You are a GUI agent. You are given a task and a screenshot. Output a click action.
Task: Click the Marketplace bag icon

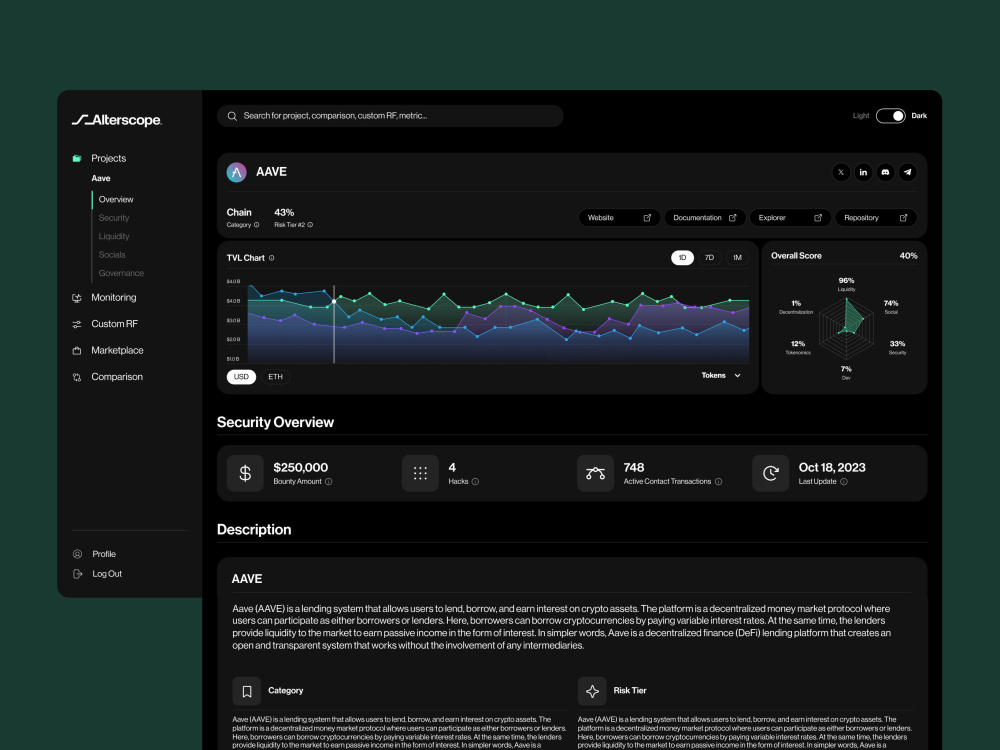point(77,351)
